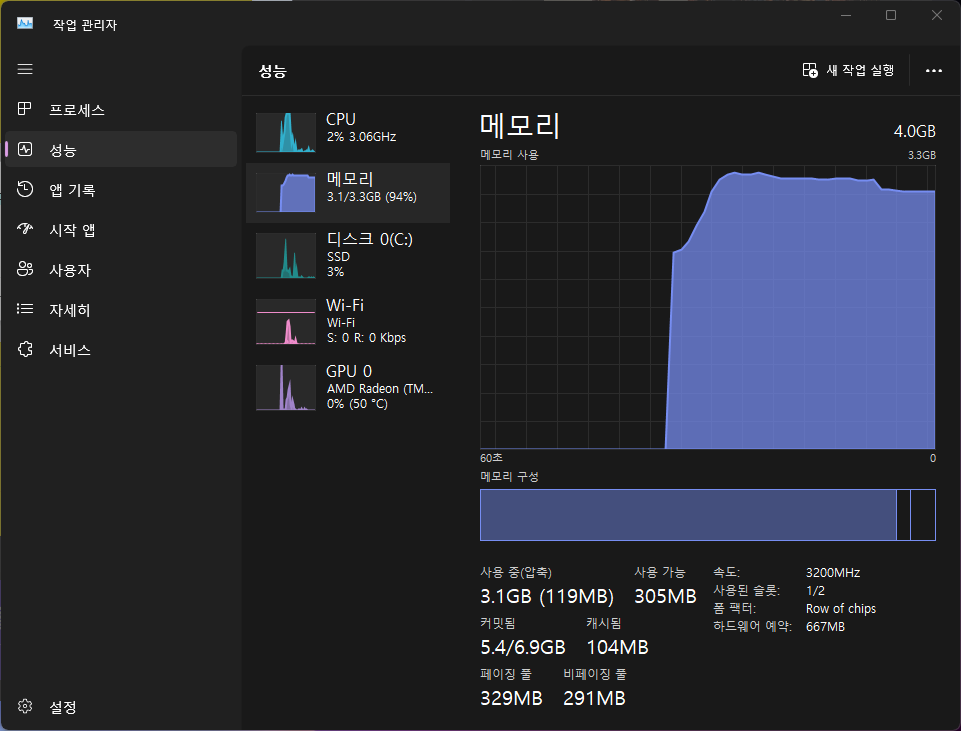Click the 메모리 구성 composition bar
The width and height of the screenshot is (961, 731).
tap(708, 515)
